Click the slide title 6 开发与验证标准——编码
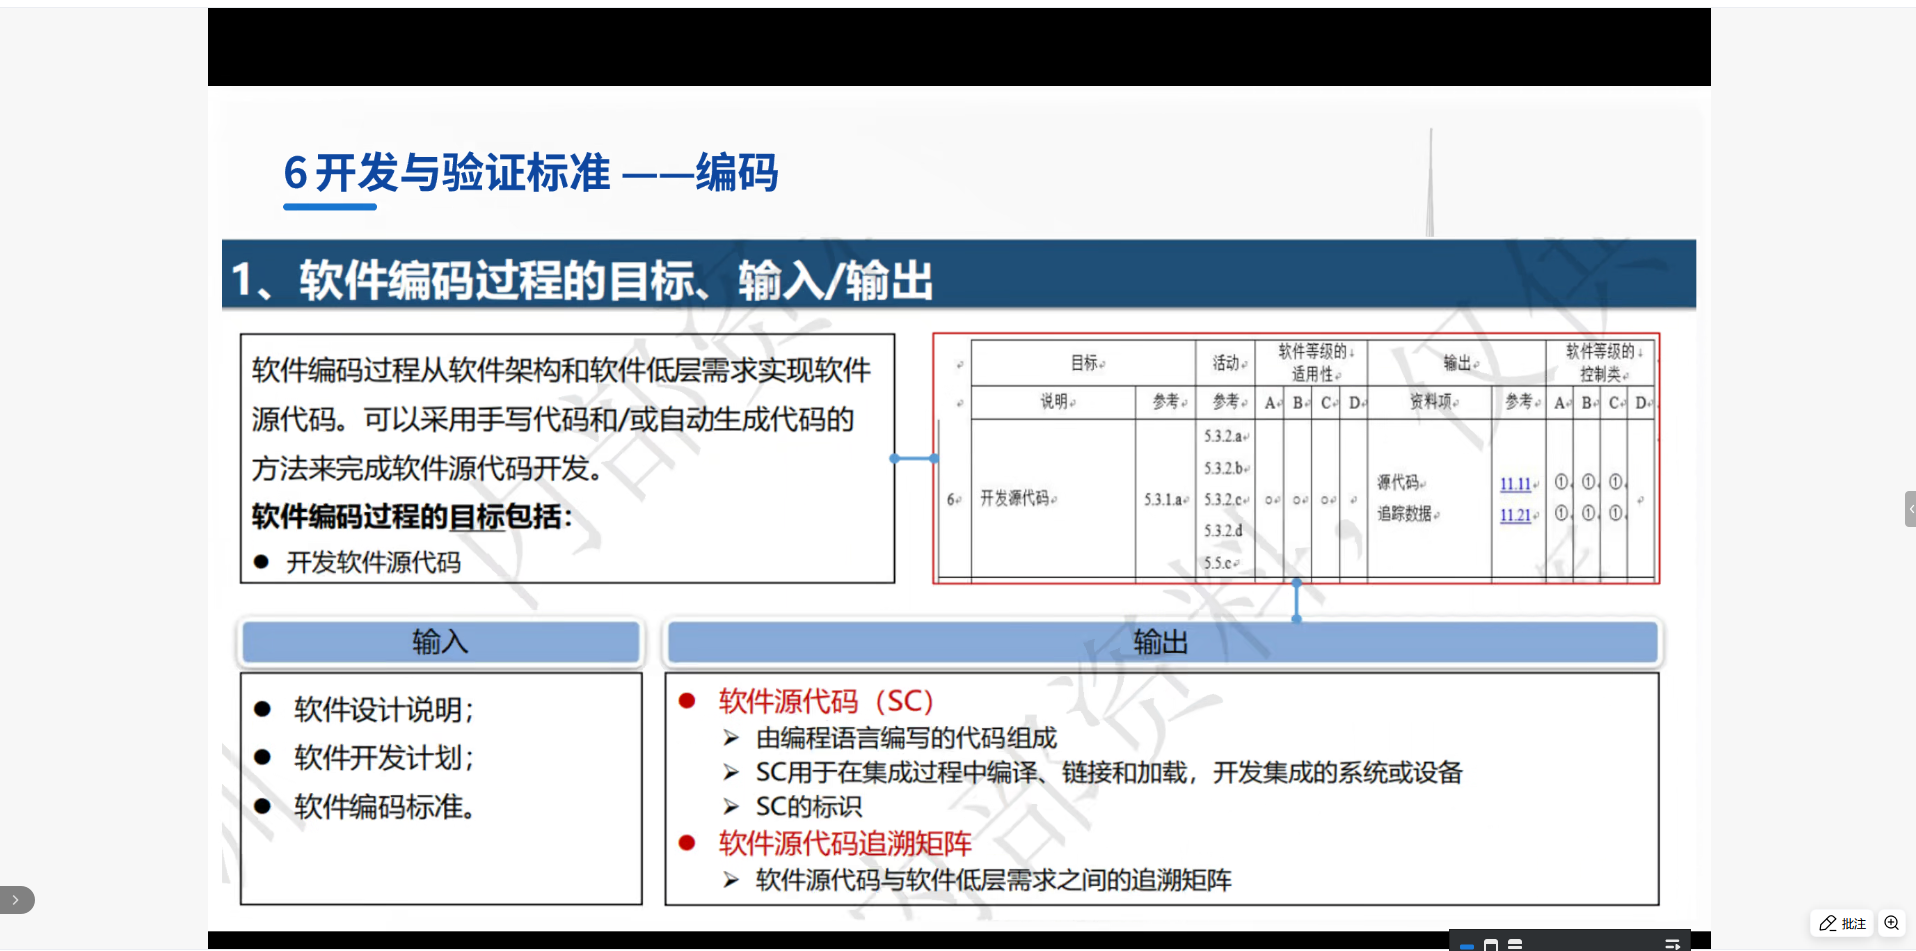The height and width of the screenshot is (951, 1916). click(x=531, y=173)
